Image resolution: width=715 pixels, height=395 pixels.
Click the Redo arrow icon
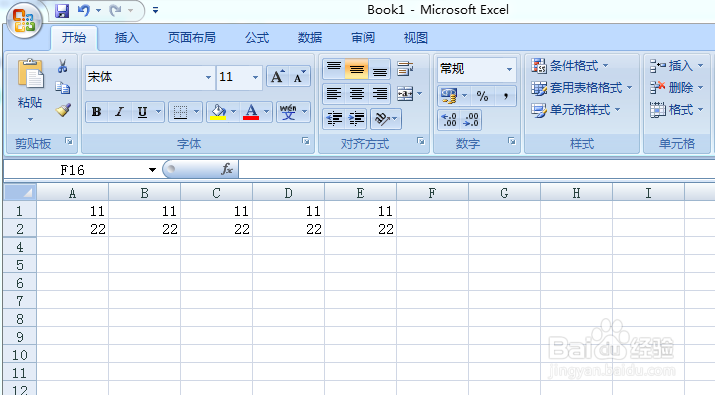[x=115, y=10]
